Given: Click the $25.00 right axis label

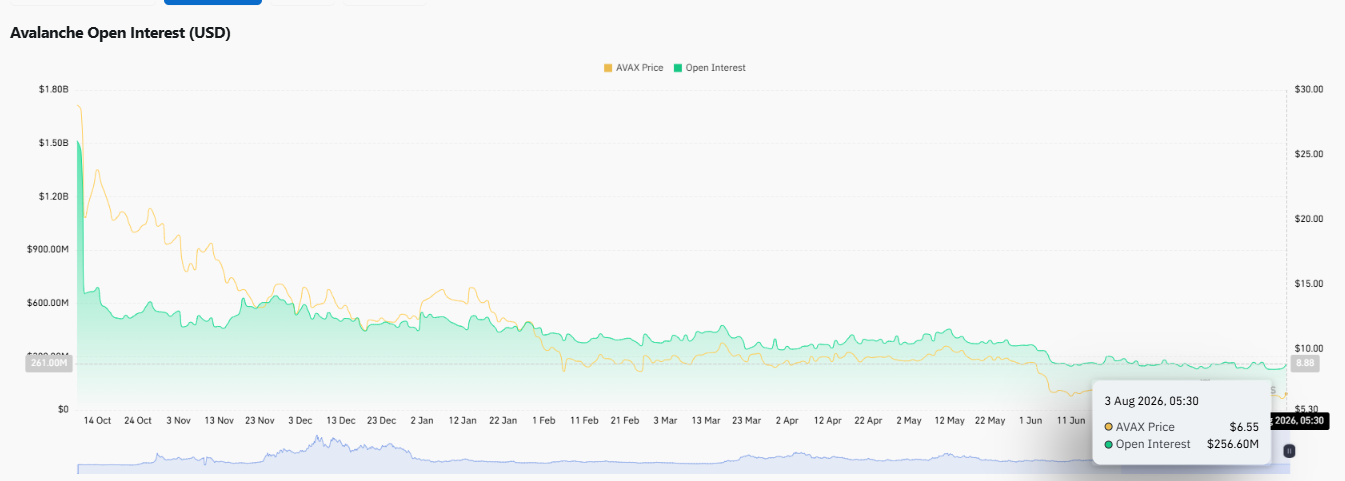Looking at the screenshot, I should pyautogui.click(x=1309, y=154).
